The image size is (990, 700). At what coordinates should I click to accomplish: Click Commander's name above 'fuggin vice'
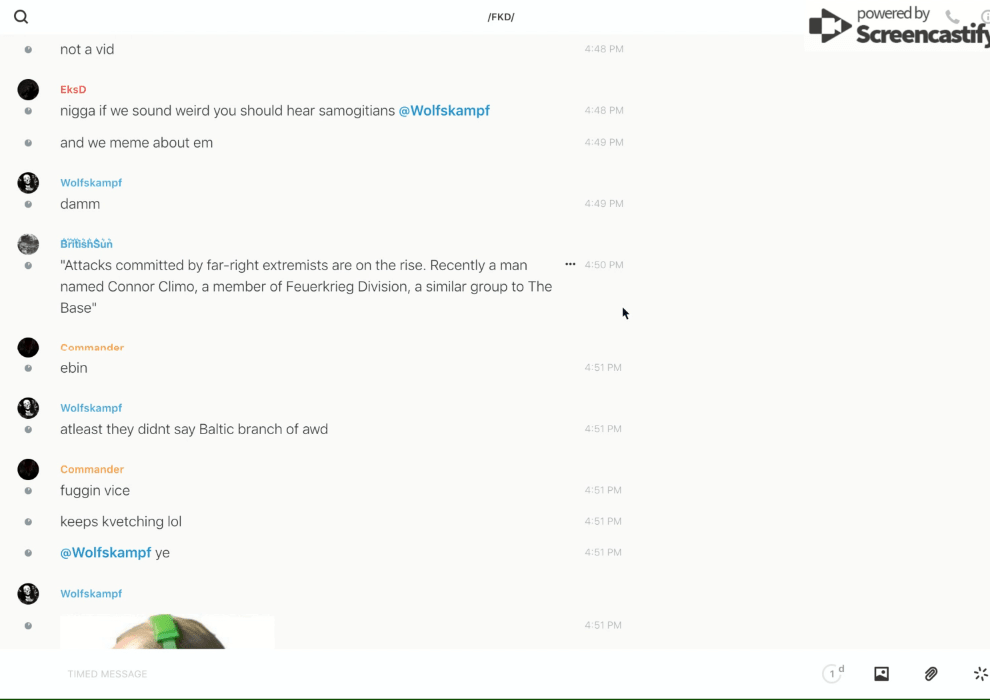(x=92, y=469)
